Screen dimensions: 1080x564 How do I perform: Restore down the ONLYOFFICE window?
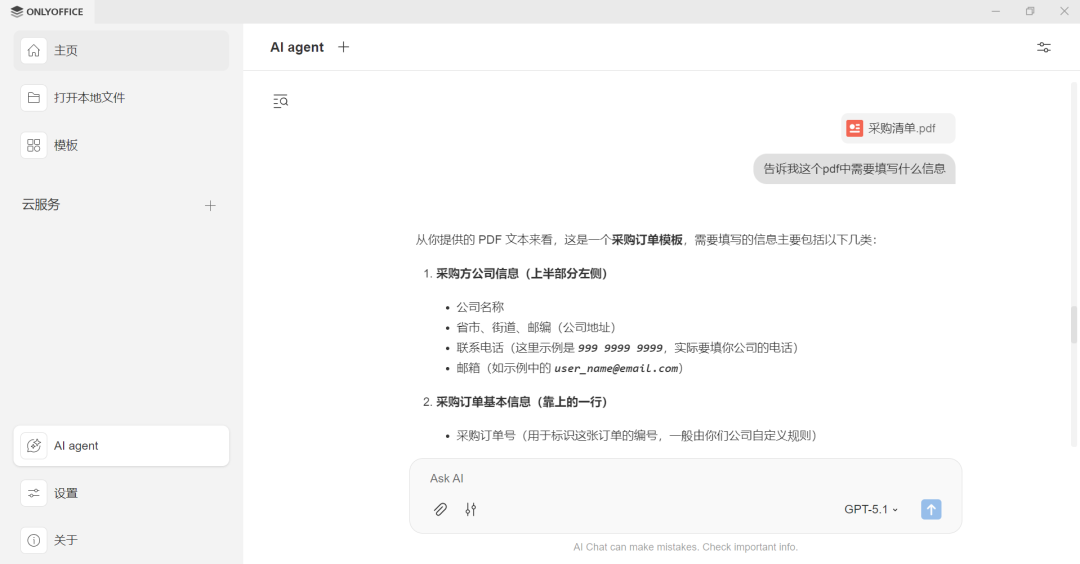coord(1030,12)
